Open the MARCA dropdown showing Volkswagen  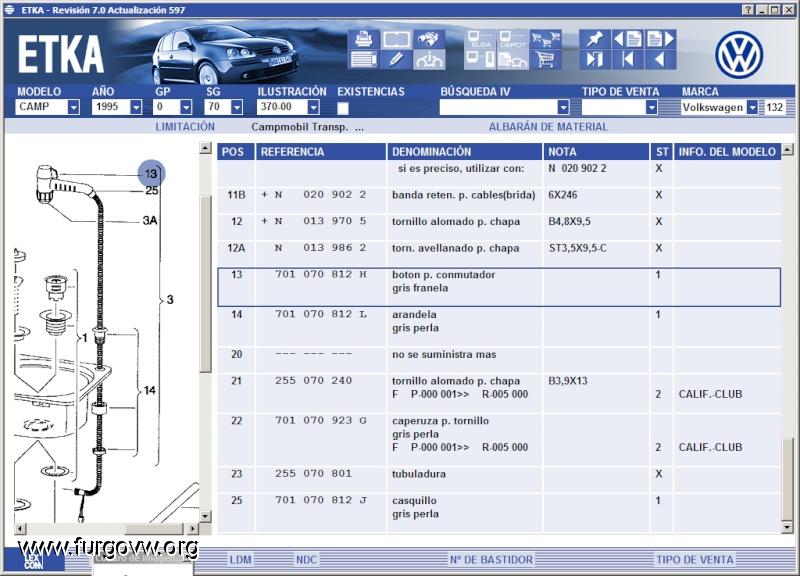pos(753,107)
